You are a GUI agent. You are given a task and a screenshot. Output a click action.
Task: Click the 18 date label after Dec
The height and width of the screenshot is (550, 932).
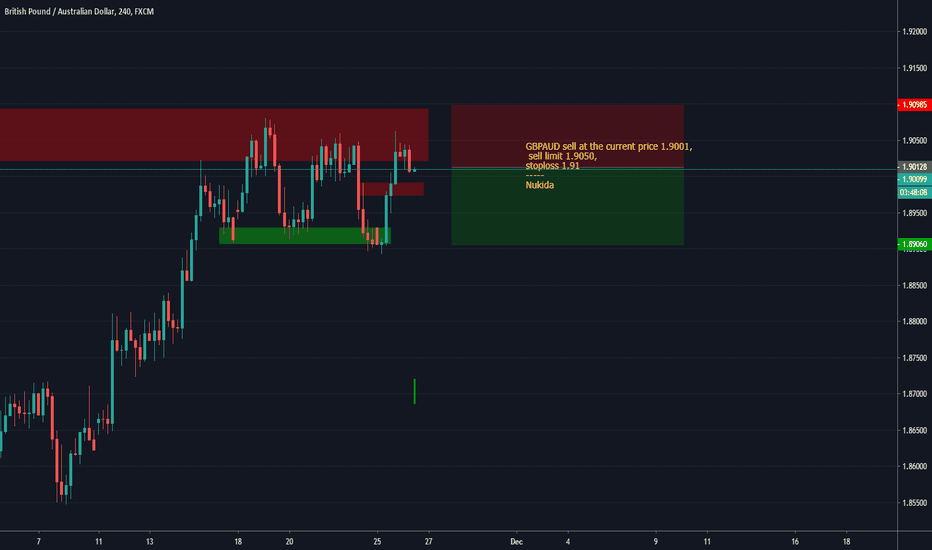pos(847,541)
